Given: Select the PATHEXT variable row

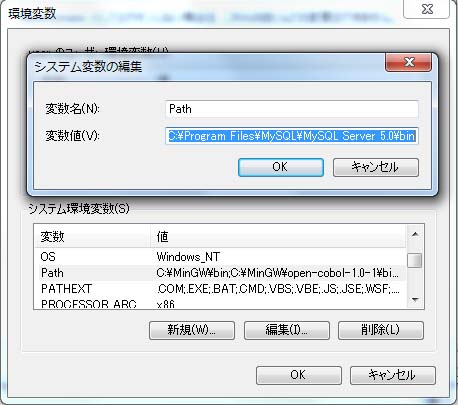Looking at the screenshot, I should [x=220, y=289].
